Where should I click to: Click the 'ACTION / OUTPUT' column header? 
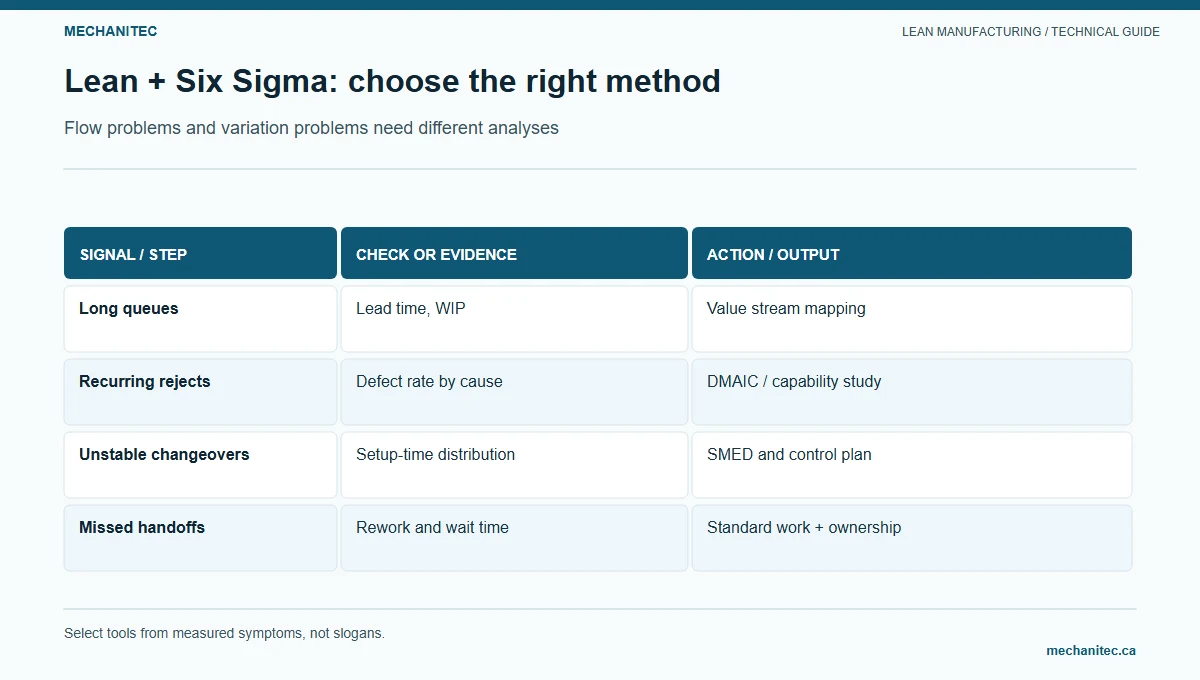[912, 253]
